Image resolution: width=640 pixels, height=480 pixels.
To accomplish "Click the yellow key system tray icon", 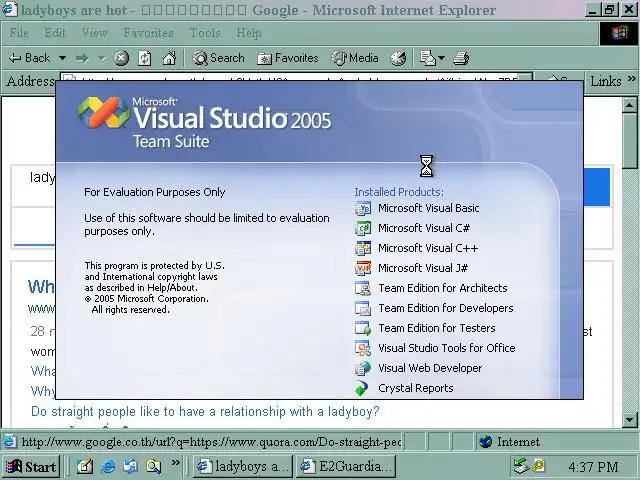I will [x=539, y=466].
